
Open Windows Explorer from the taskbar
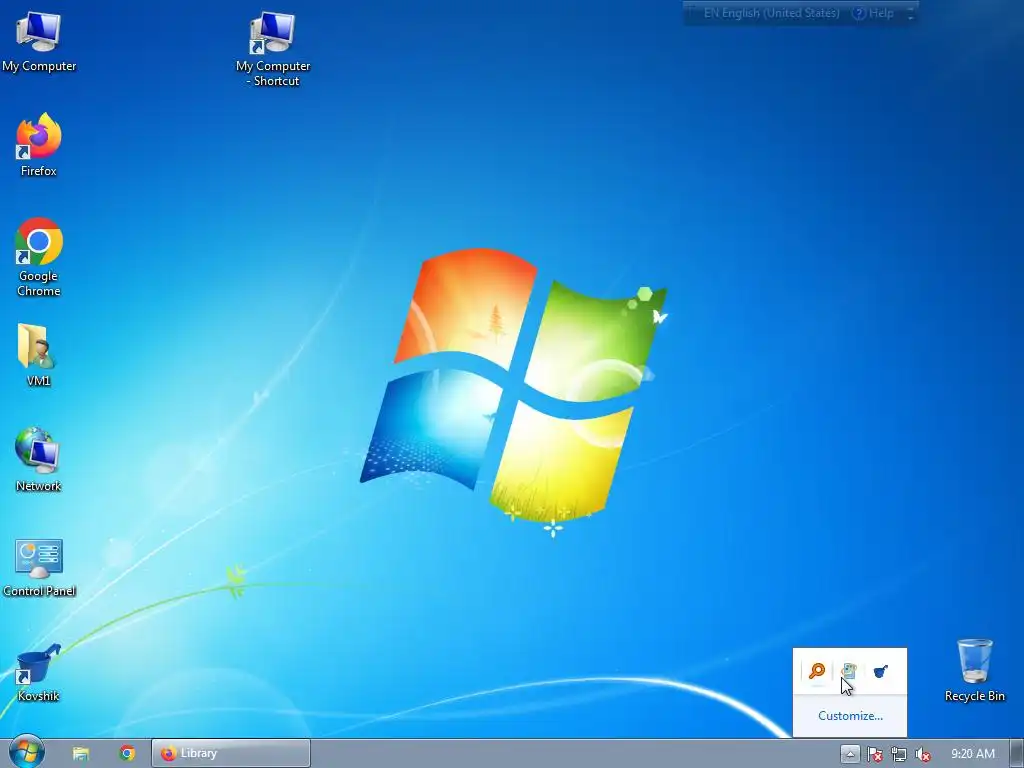[81, 754]
